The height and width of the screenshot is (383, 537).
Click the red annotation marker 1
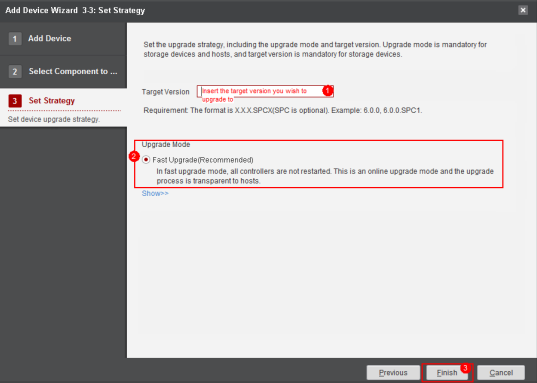pos(327,90)
